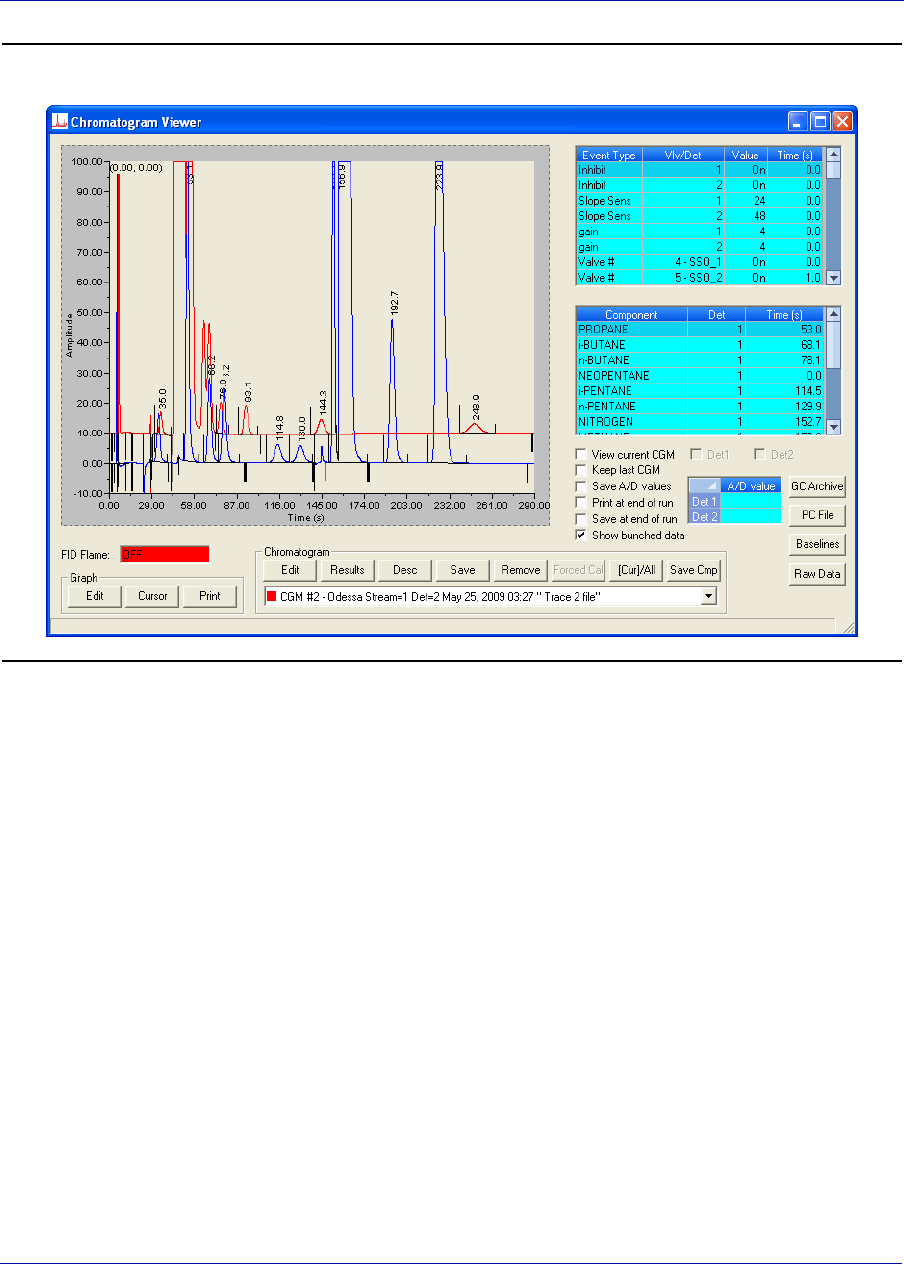Click the Det 2 A/D value cell
This screenshot has height=1264, width=904.
pos(751,516)
